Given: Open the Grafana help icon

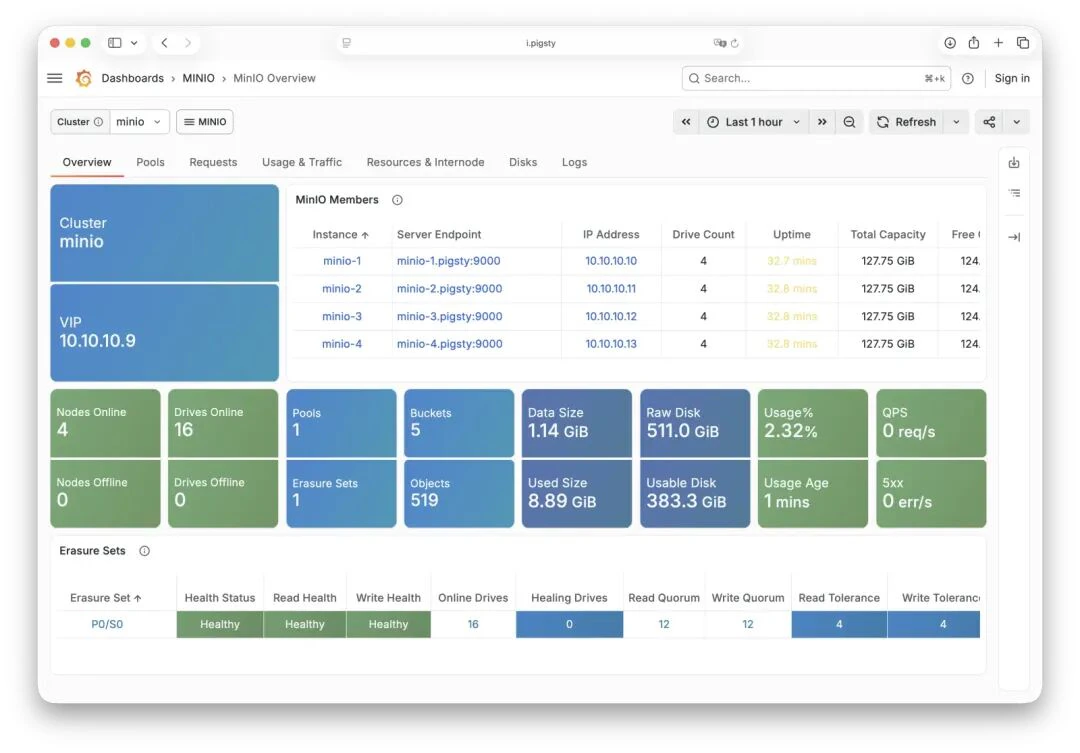Looking at the screenshot, I should point(968,79).
